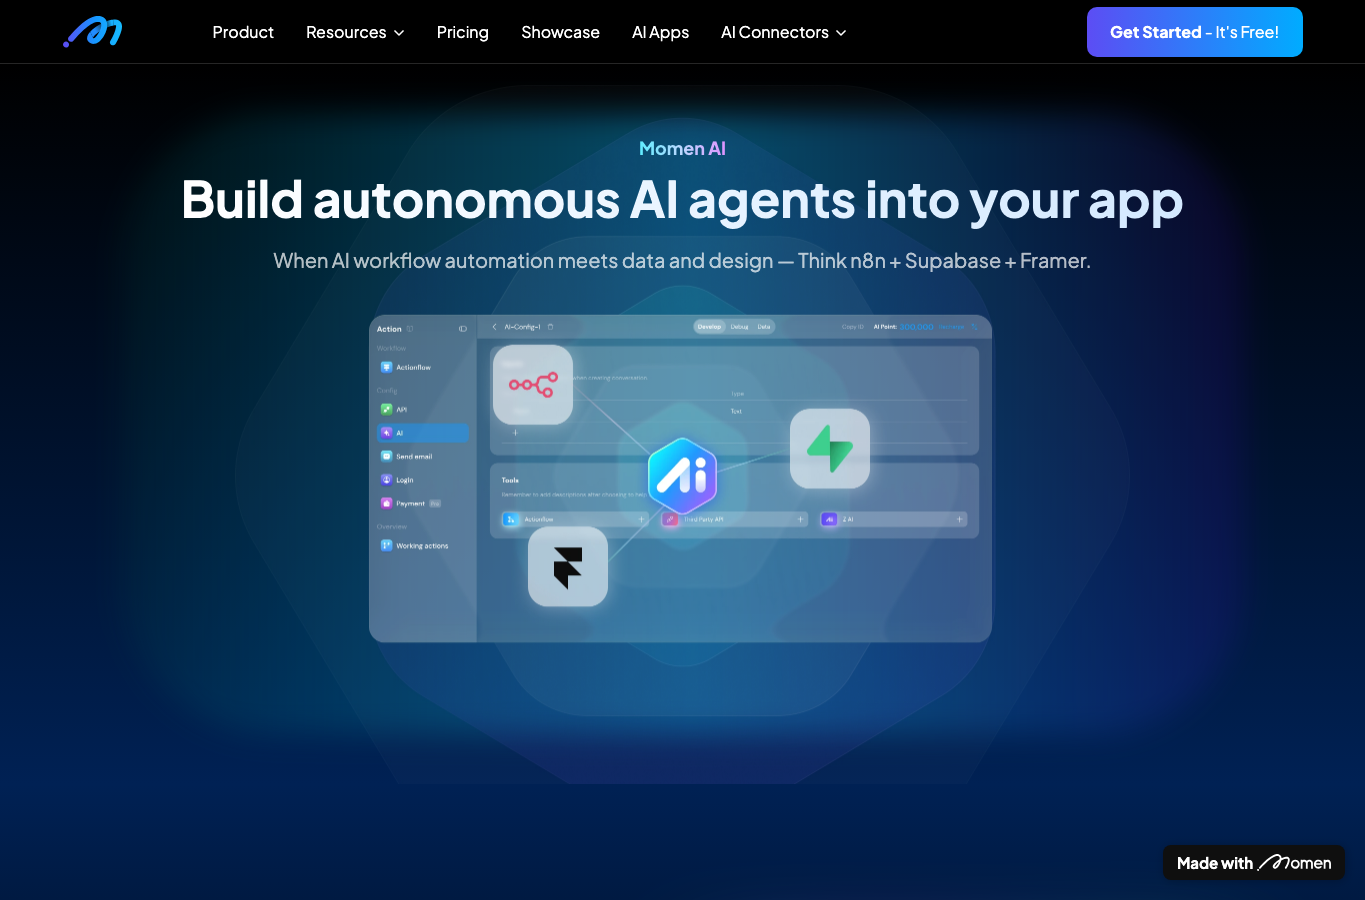The image size is (1365, 900).
Task: Select the highlighted AI sidebar item
Action: point(422,433)
